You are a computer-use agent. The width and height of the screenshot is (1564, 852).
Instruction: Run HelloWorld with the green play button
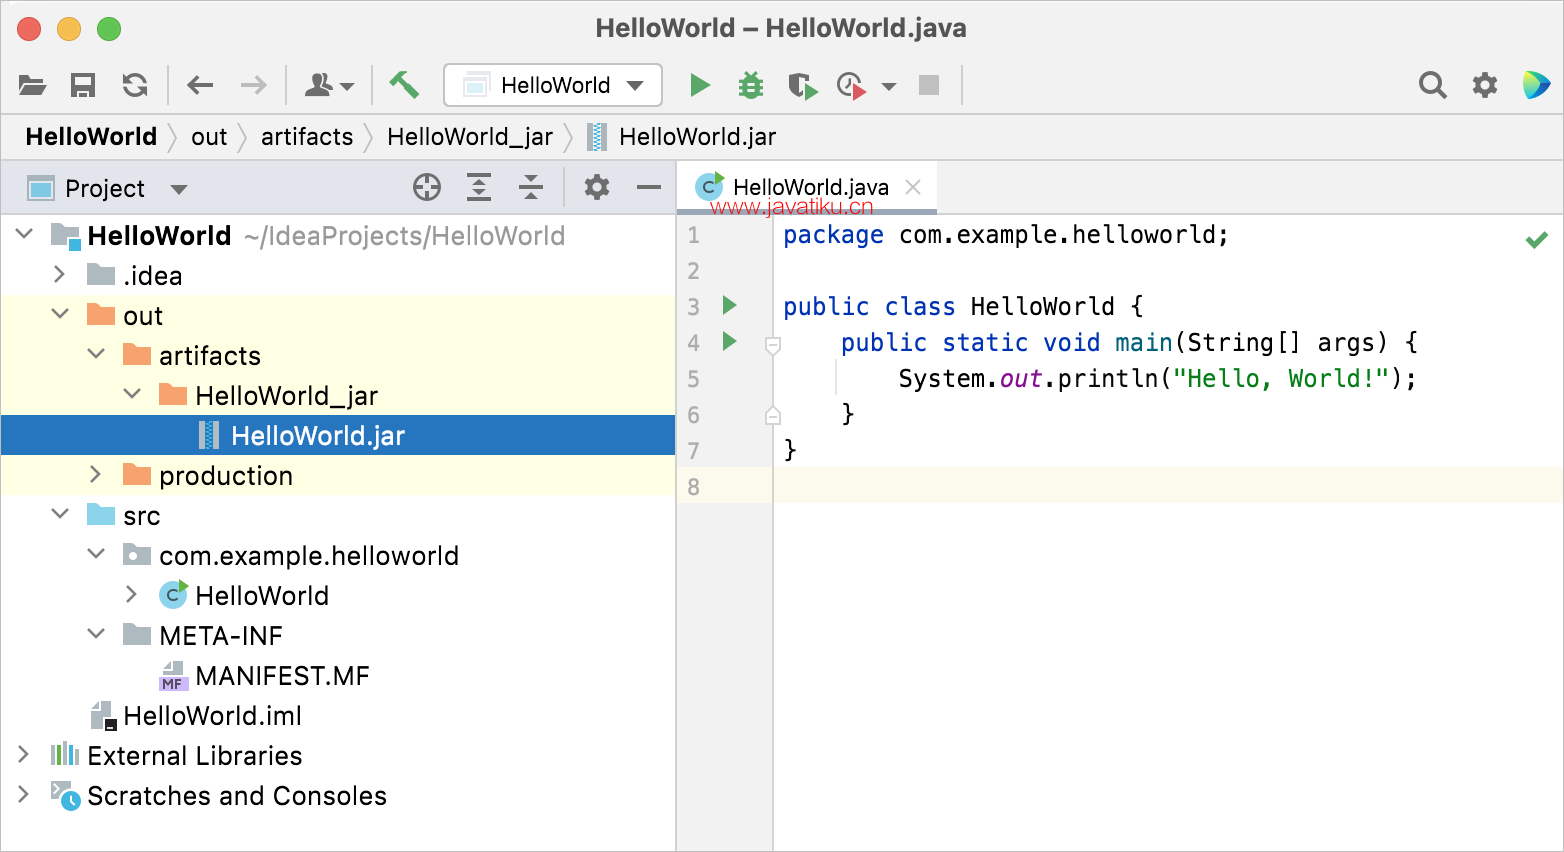pos(700,86)
